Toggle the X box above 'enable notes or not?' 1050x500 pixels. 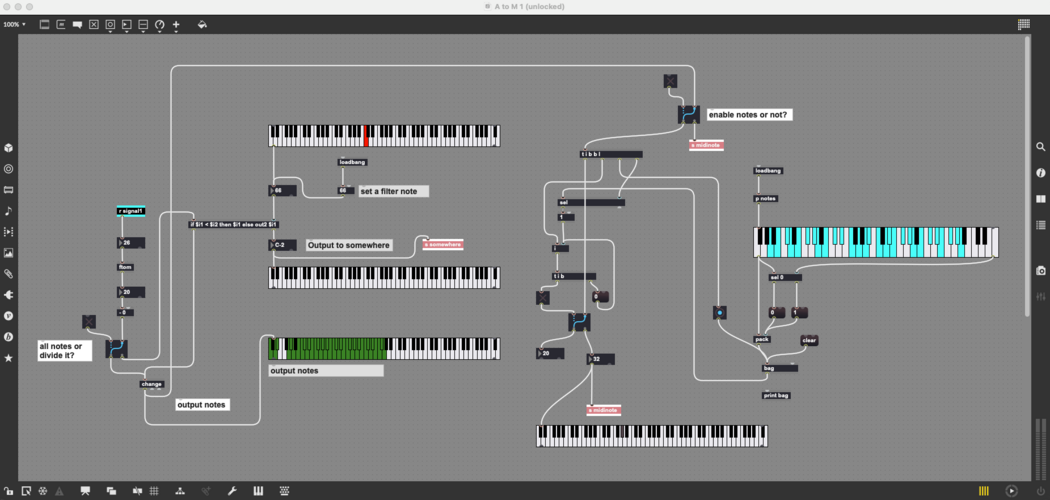point(671,81)
